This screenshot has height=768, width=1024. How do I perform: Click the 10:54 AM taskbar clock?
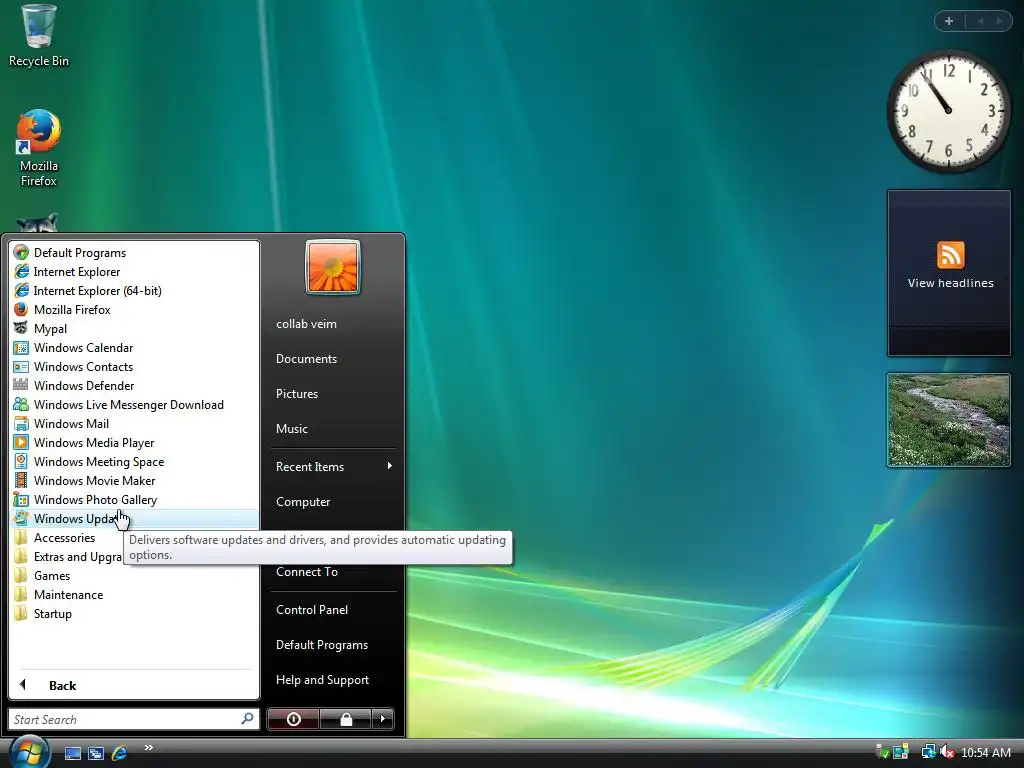pyautogui.click(x=986, y=753)
